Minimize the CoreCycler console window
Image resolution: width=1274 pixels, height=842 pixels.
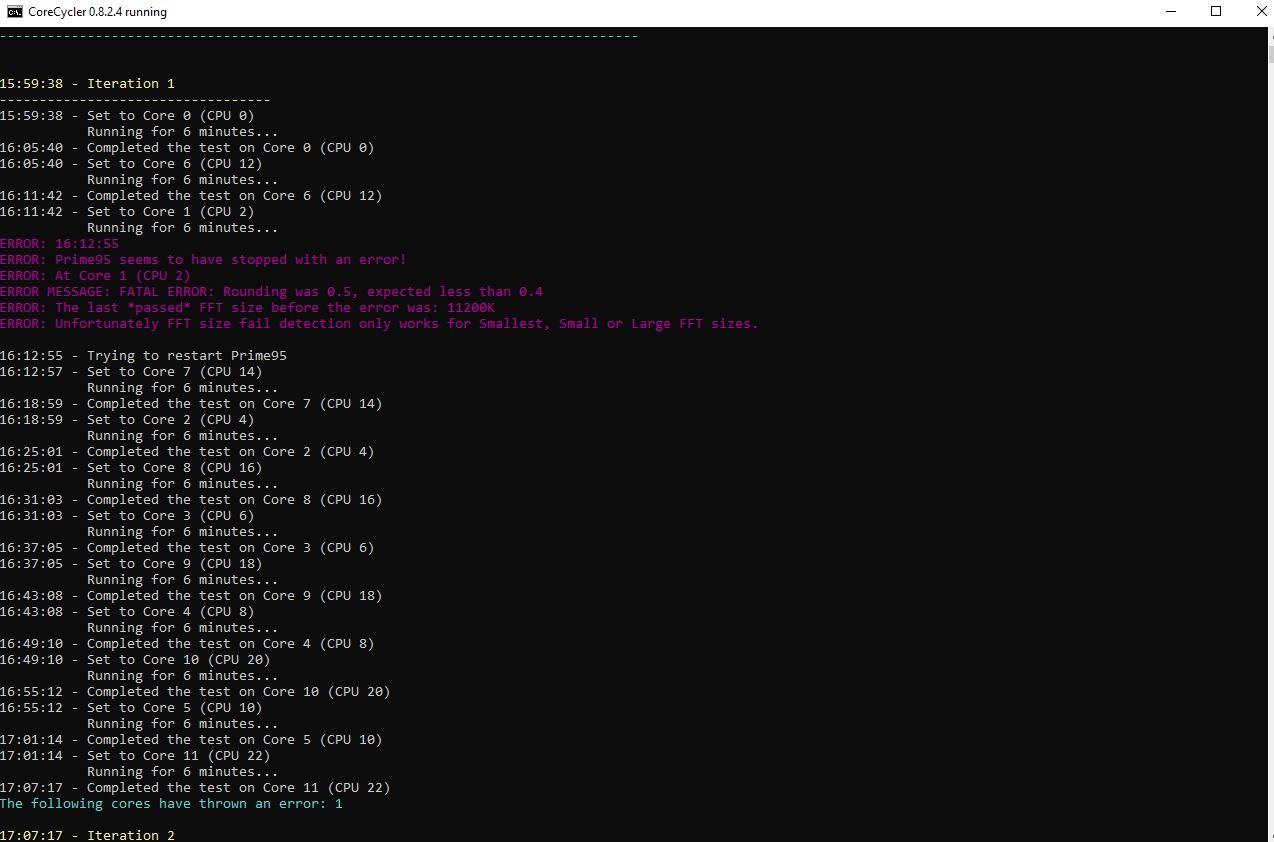click(1173, 12)
